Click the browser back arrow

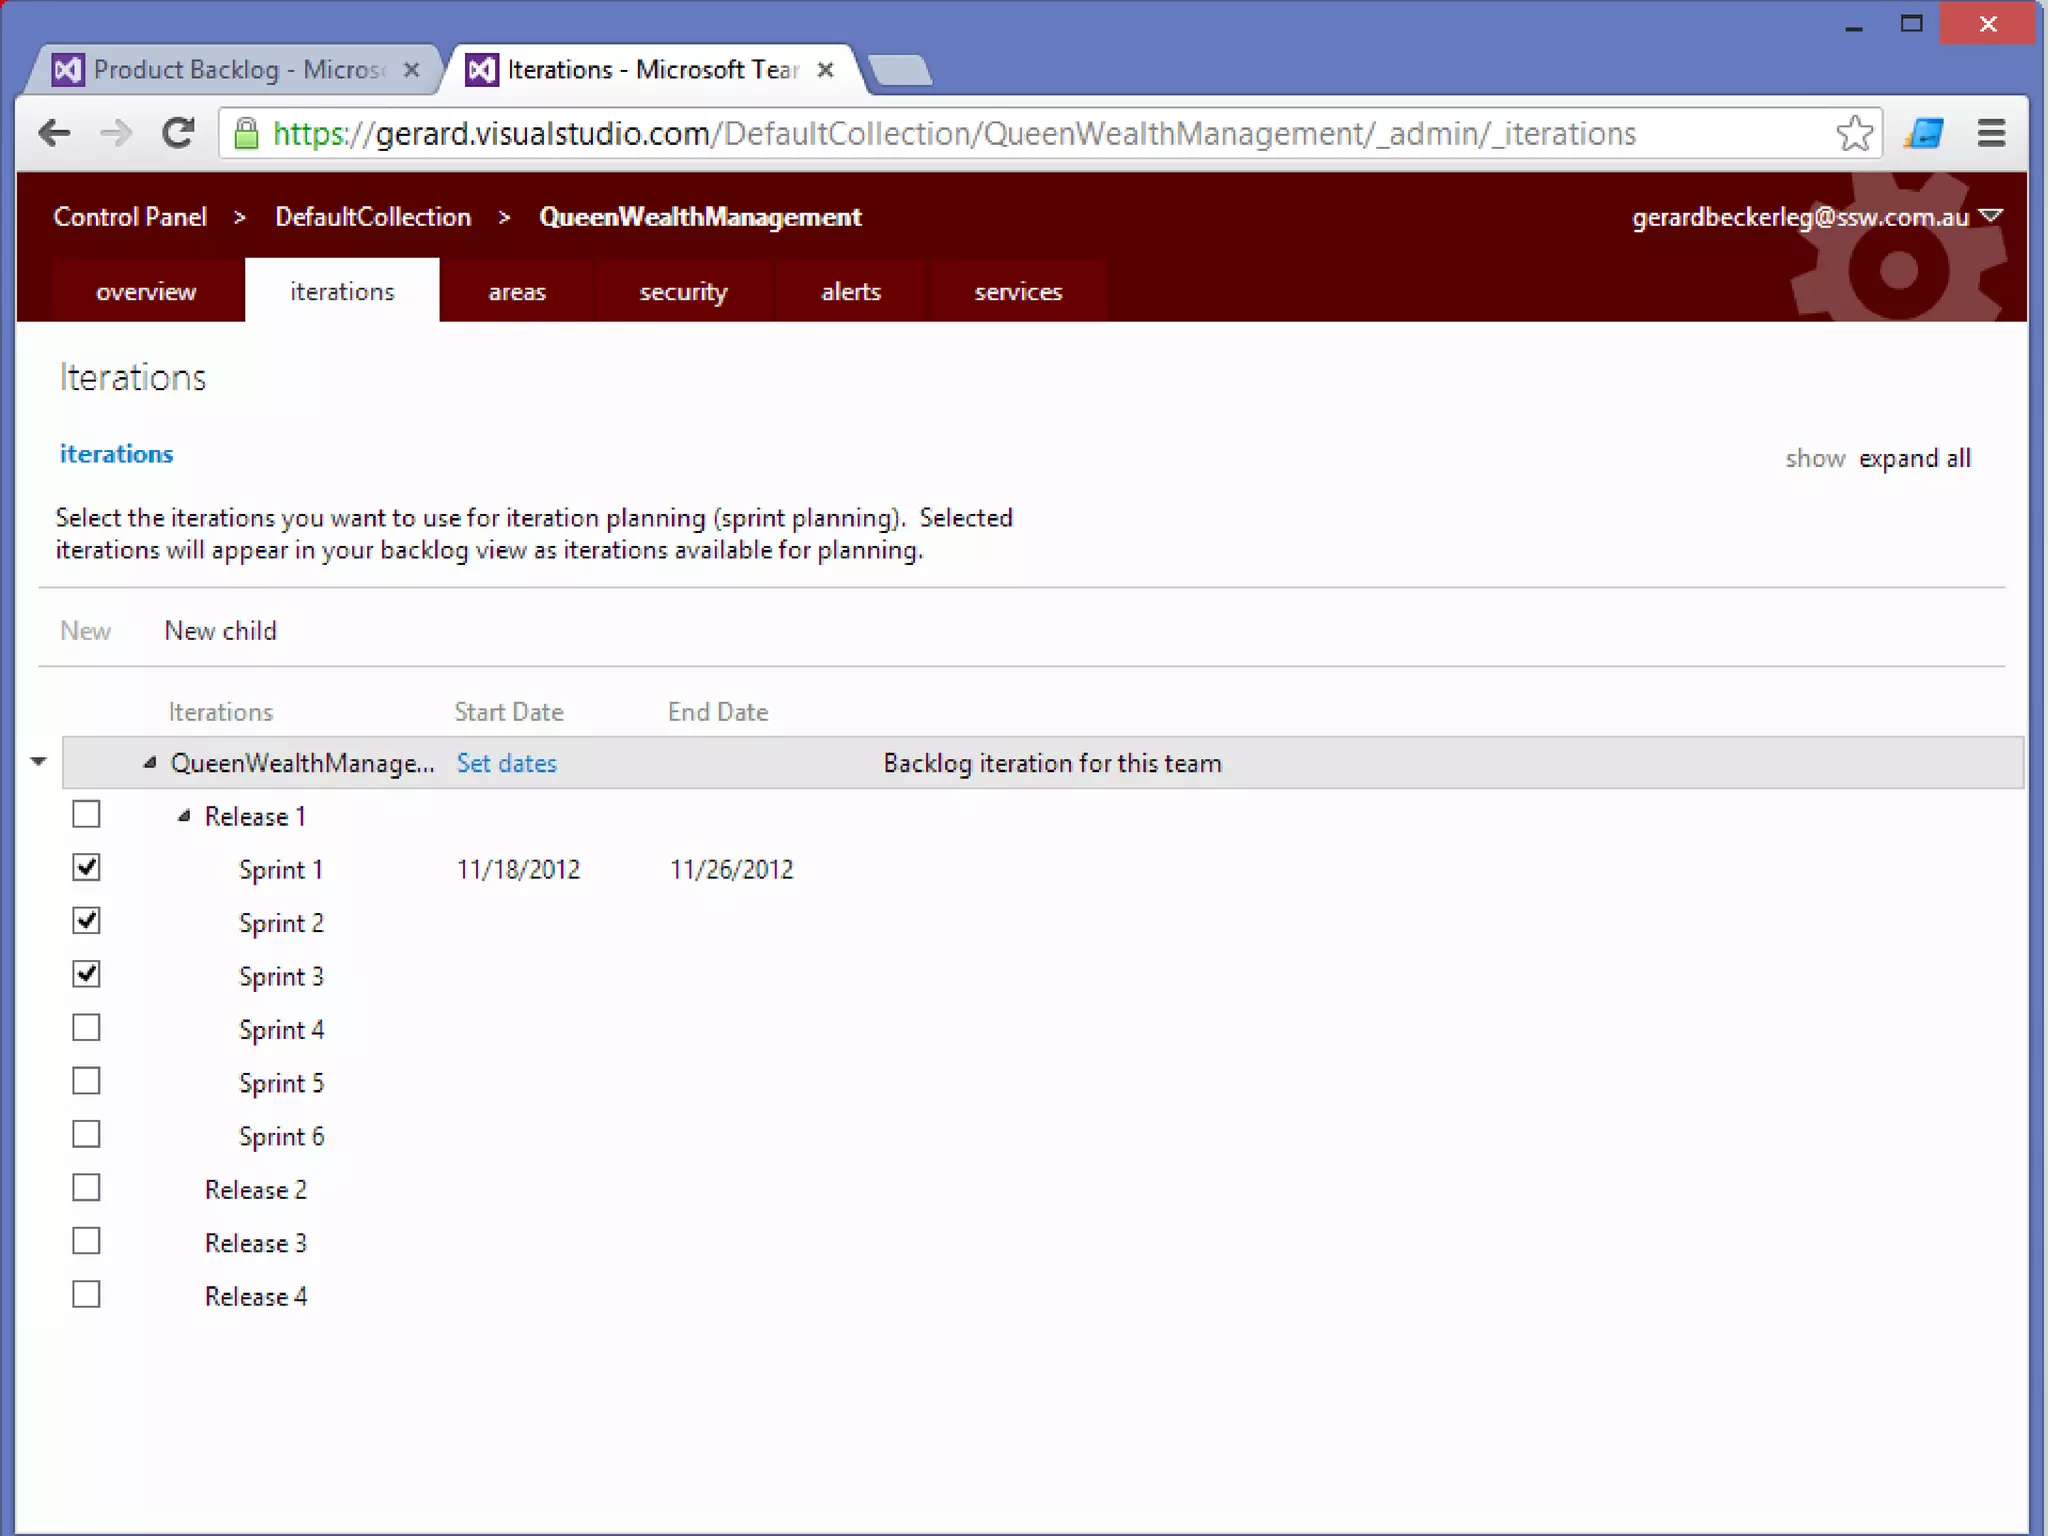tap(54, 133)
